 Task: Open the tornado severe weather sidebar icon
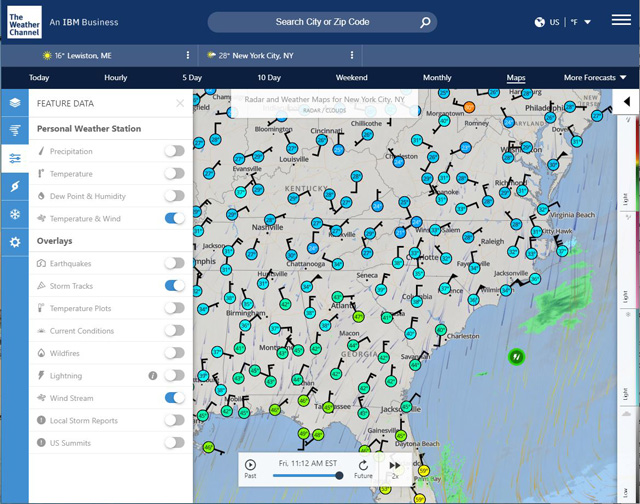(x=15, y=130)
